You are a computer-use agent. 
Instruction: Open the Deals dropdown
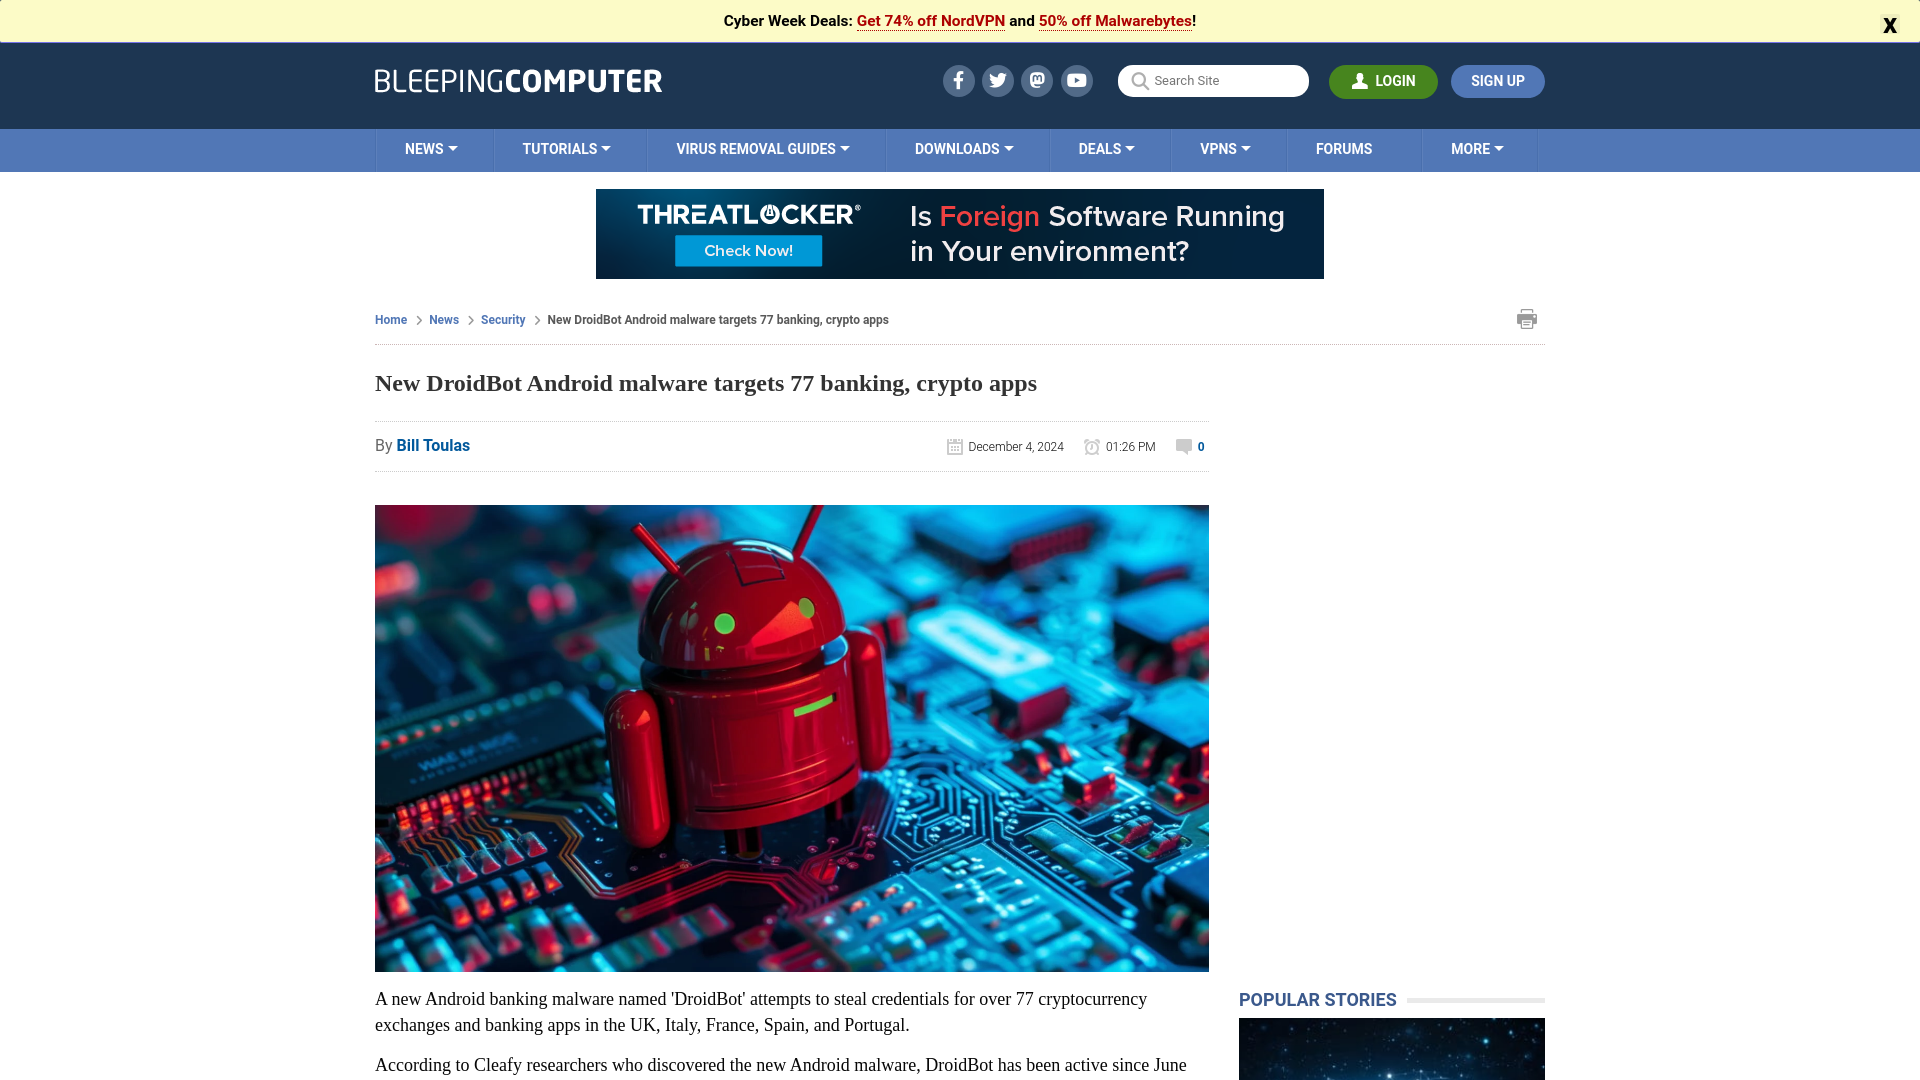pyautogui.click(x=1106, y=149)
